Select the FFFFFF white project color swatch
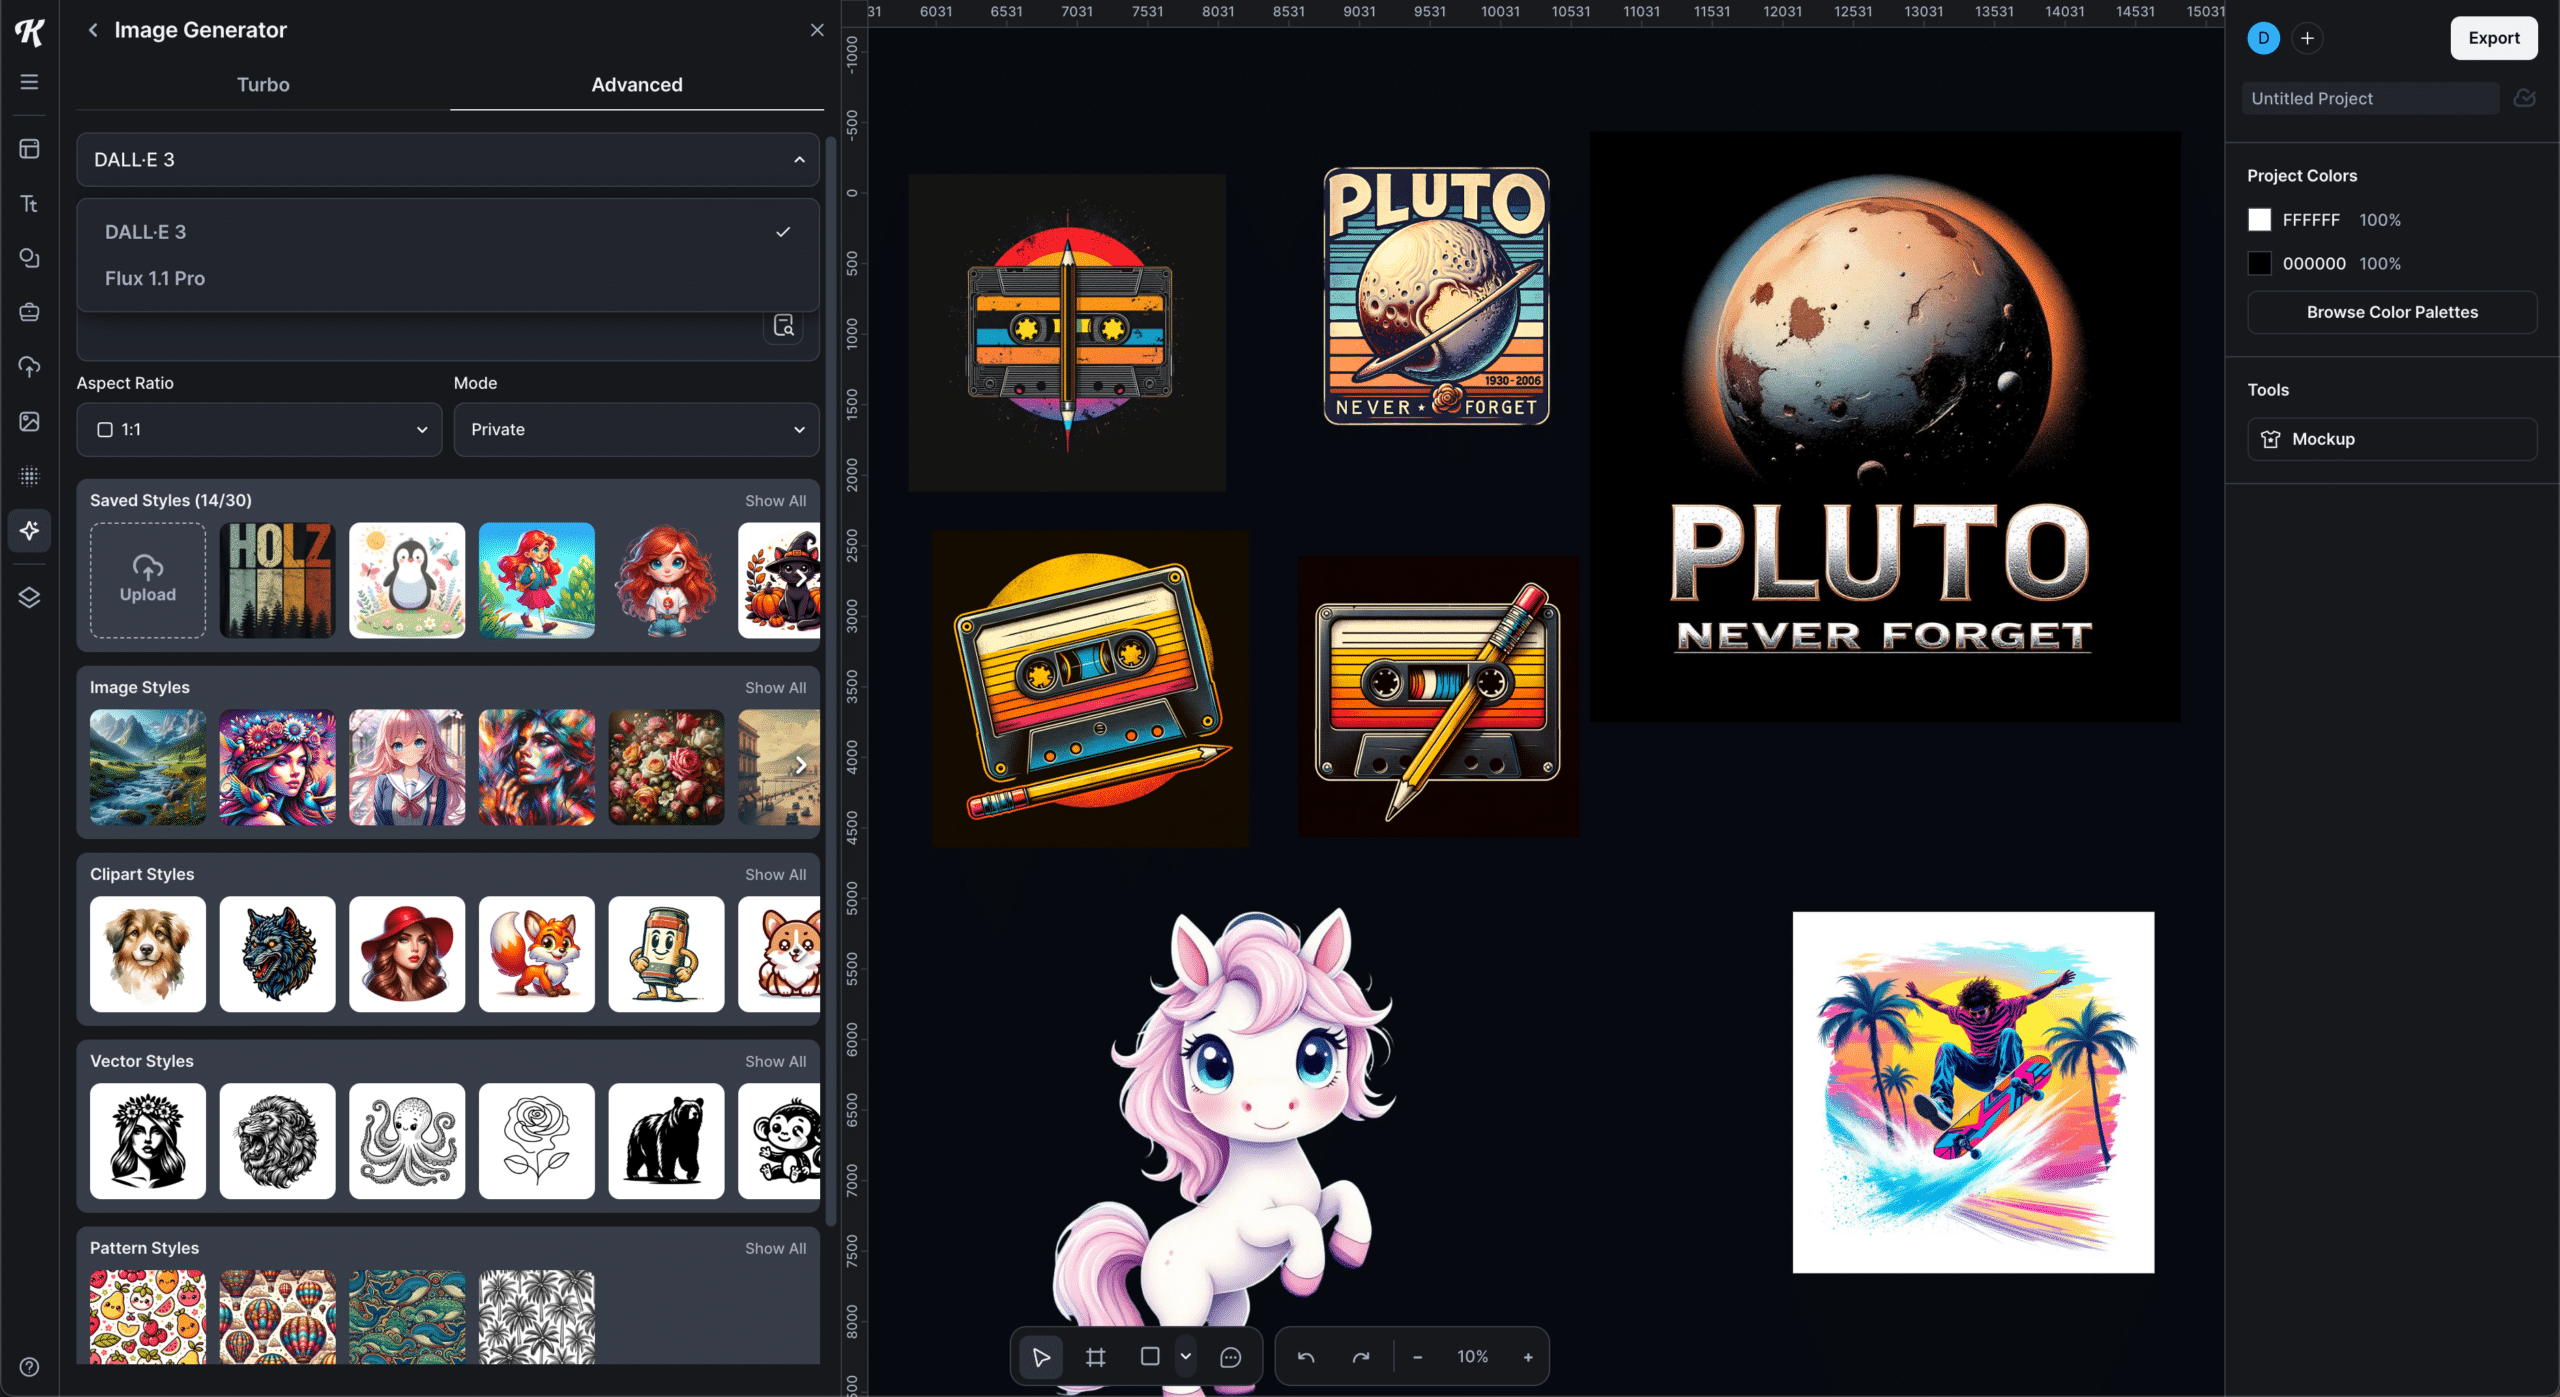The height and width of the screenshot is (1397, 2560). [2259, 220]
